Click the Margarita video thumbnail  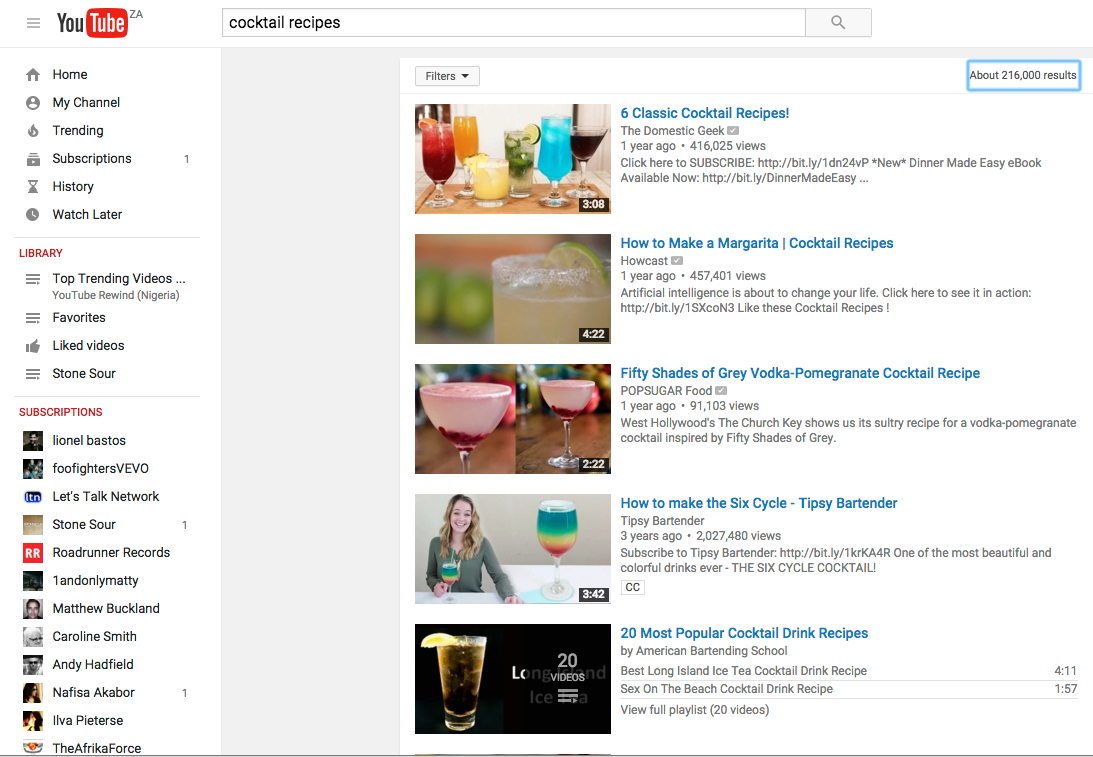pos(513,289)
